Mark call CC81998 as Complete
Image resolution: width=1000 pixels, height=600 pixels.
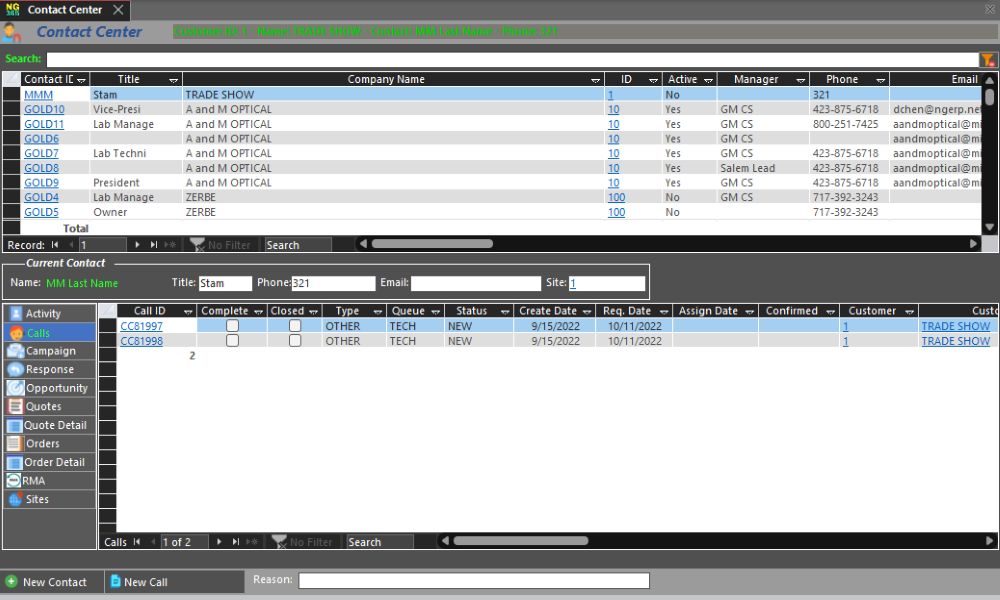(x=232, y=341)
